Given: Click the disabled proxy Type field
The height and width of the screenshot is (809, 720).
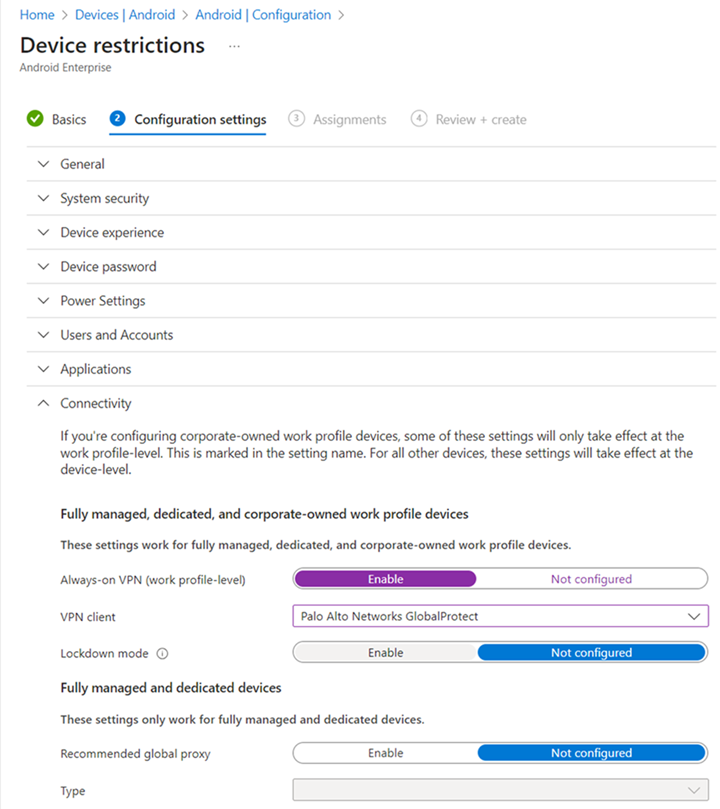Looking at the screenshot, I should click(500, 791).
